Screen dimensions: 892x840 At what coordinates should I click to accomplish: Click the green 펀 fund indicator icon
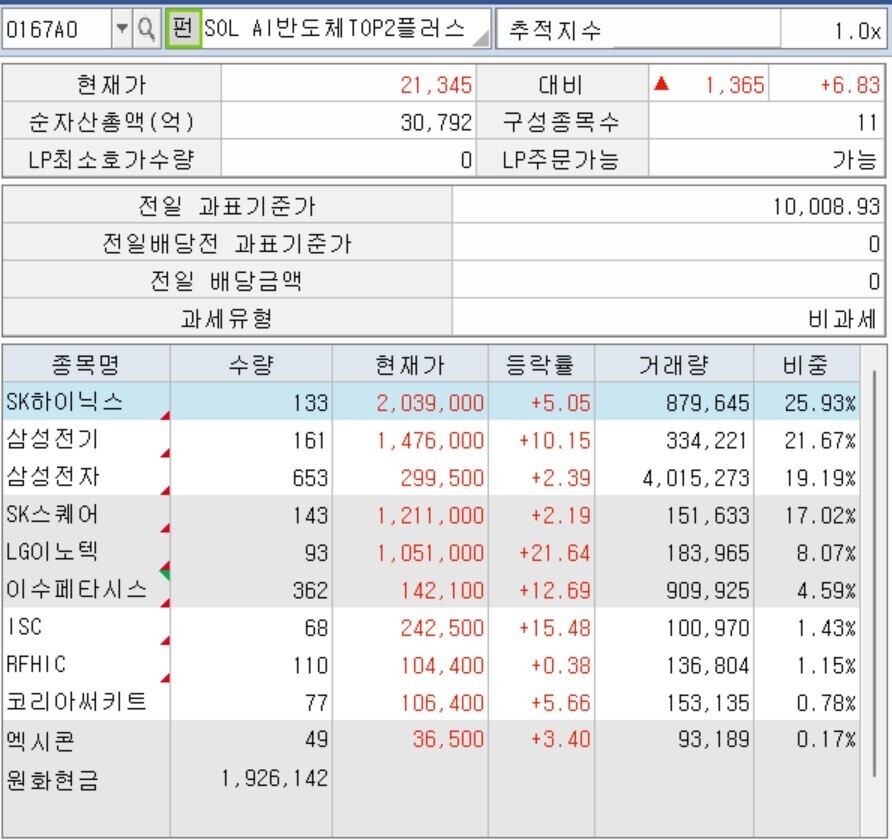click(183, 28)
